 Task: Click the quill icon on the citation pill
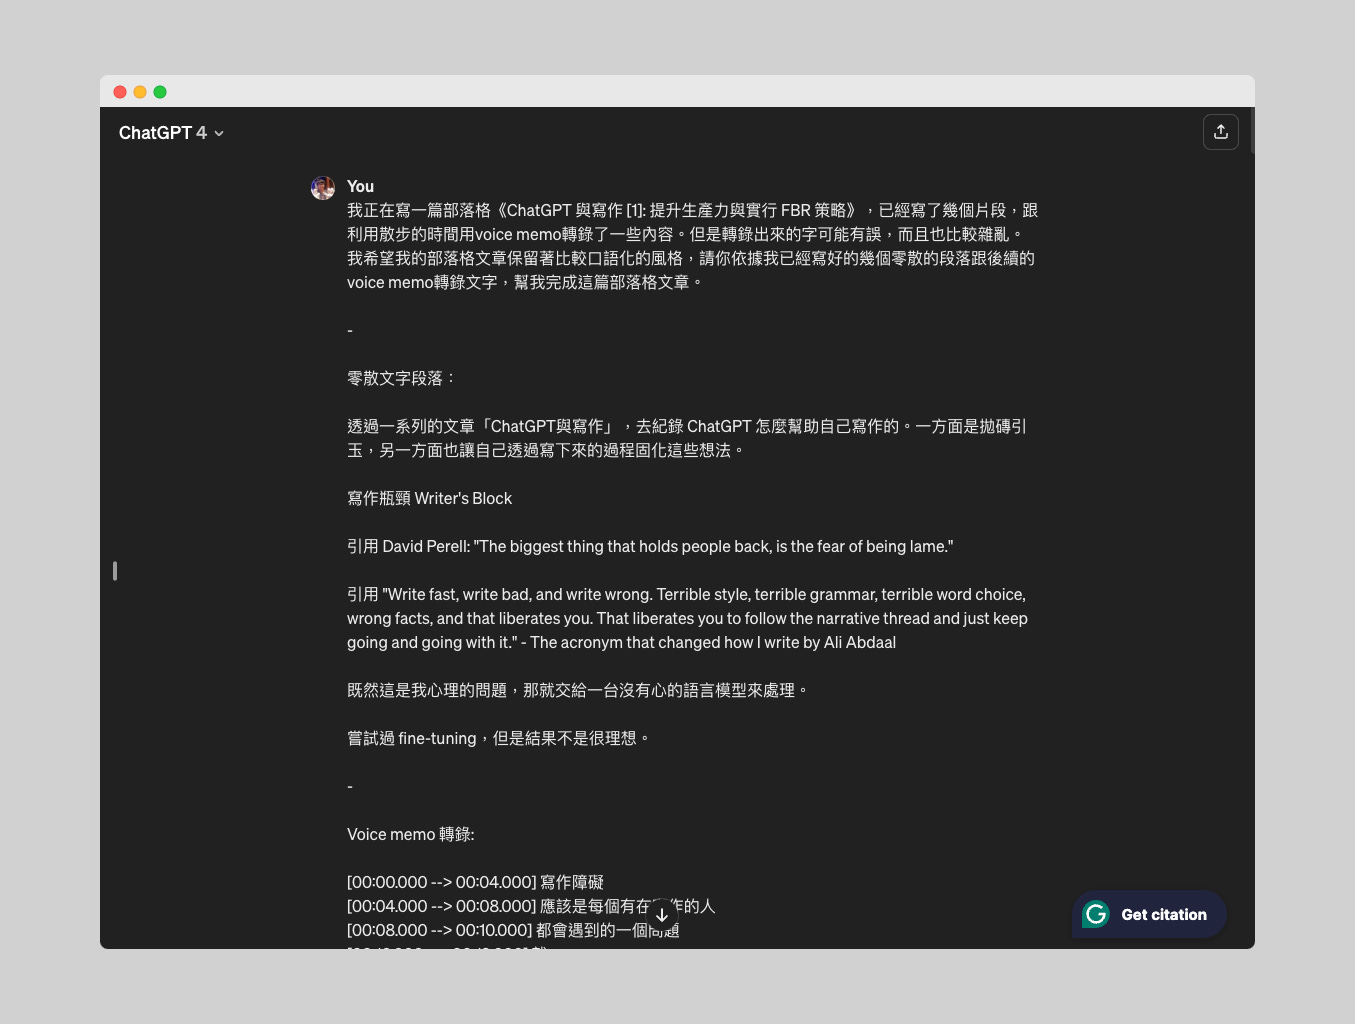[1096, 914]
